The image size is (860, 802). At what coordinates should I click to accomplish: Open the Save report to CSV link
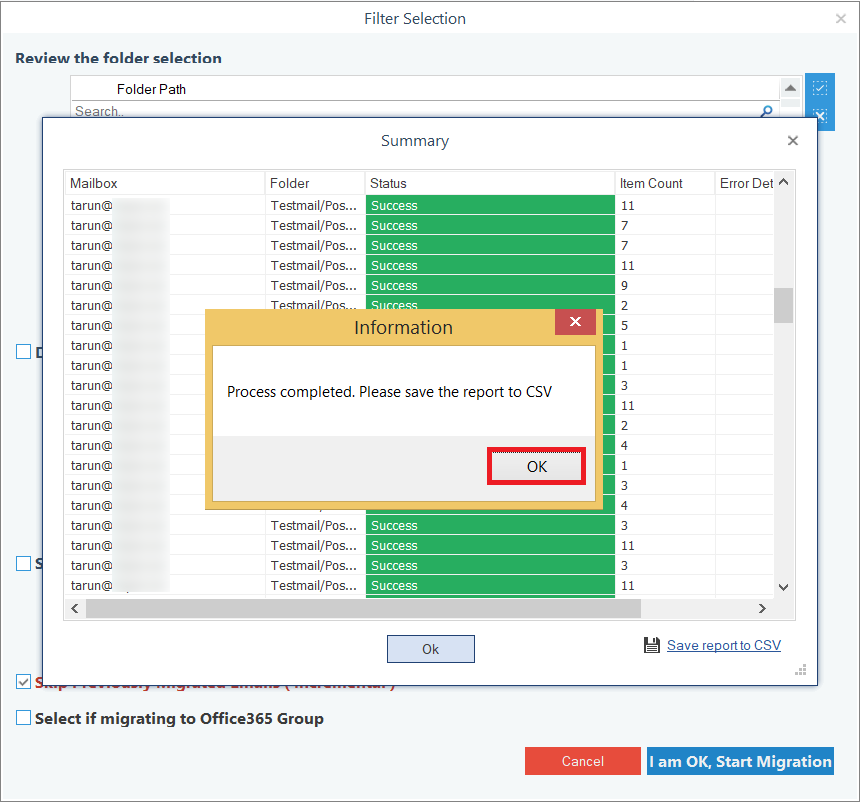(x=723, y=645)
